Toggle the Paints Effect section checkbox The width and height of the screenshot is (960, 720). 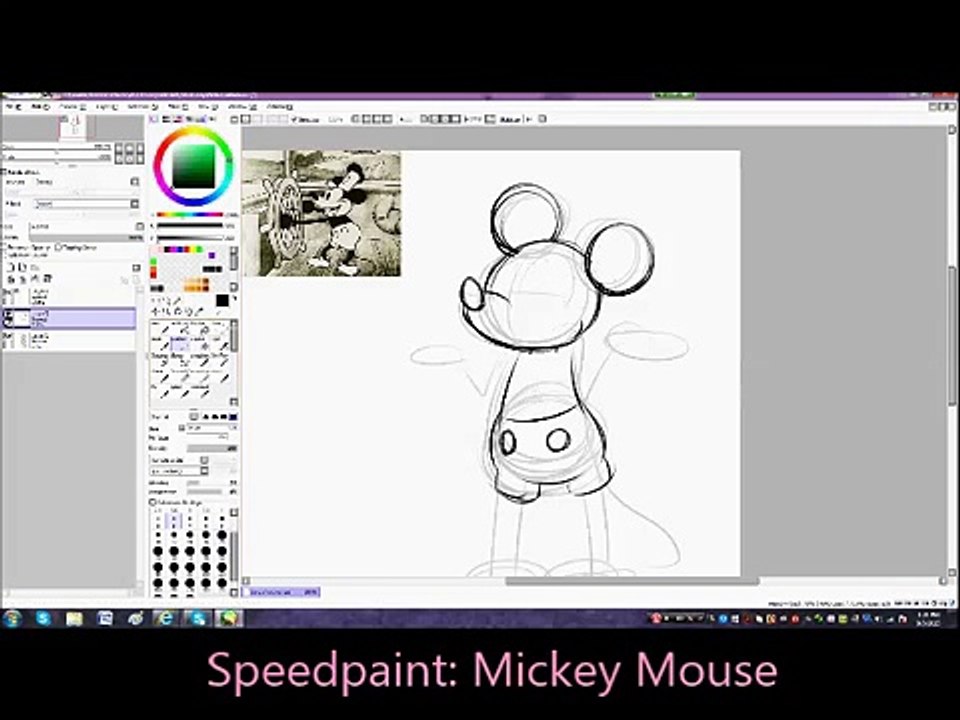4,172
